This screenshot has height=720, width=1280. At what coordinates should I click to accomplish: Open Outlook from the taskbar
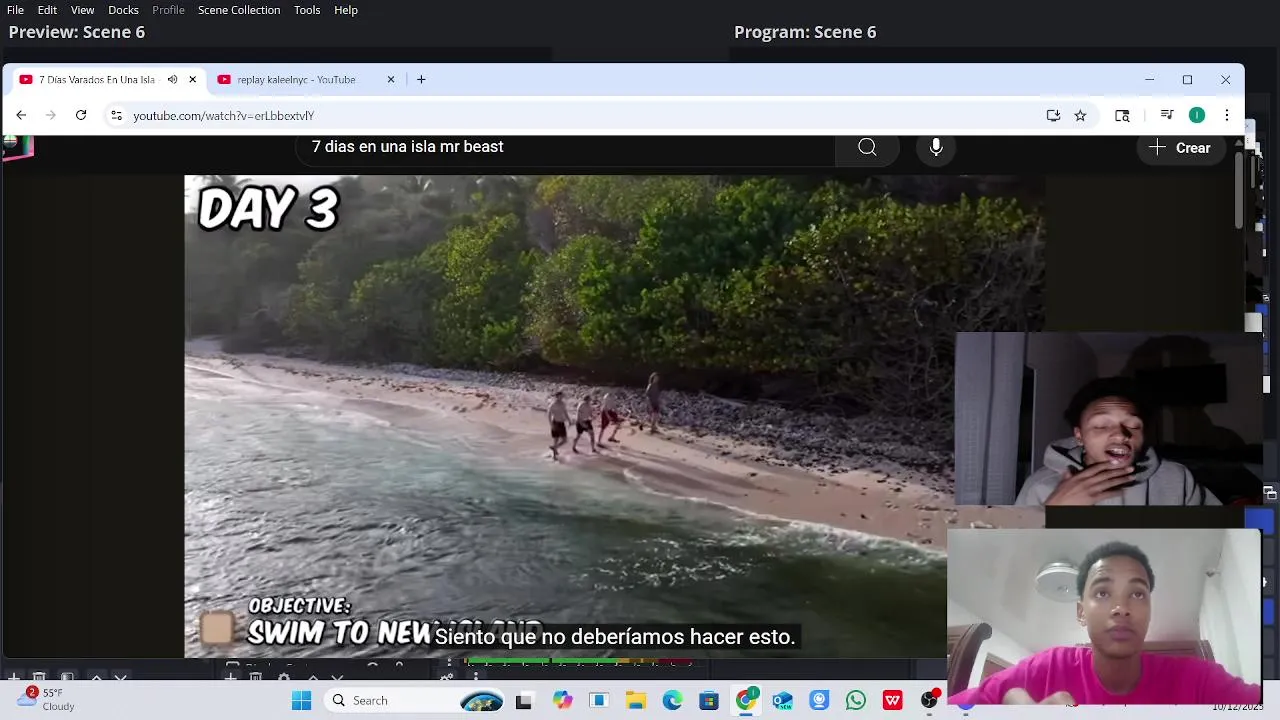[x=782, y=700]
